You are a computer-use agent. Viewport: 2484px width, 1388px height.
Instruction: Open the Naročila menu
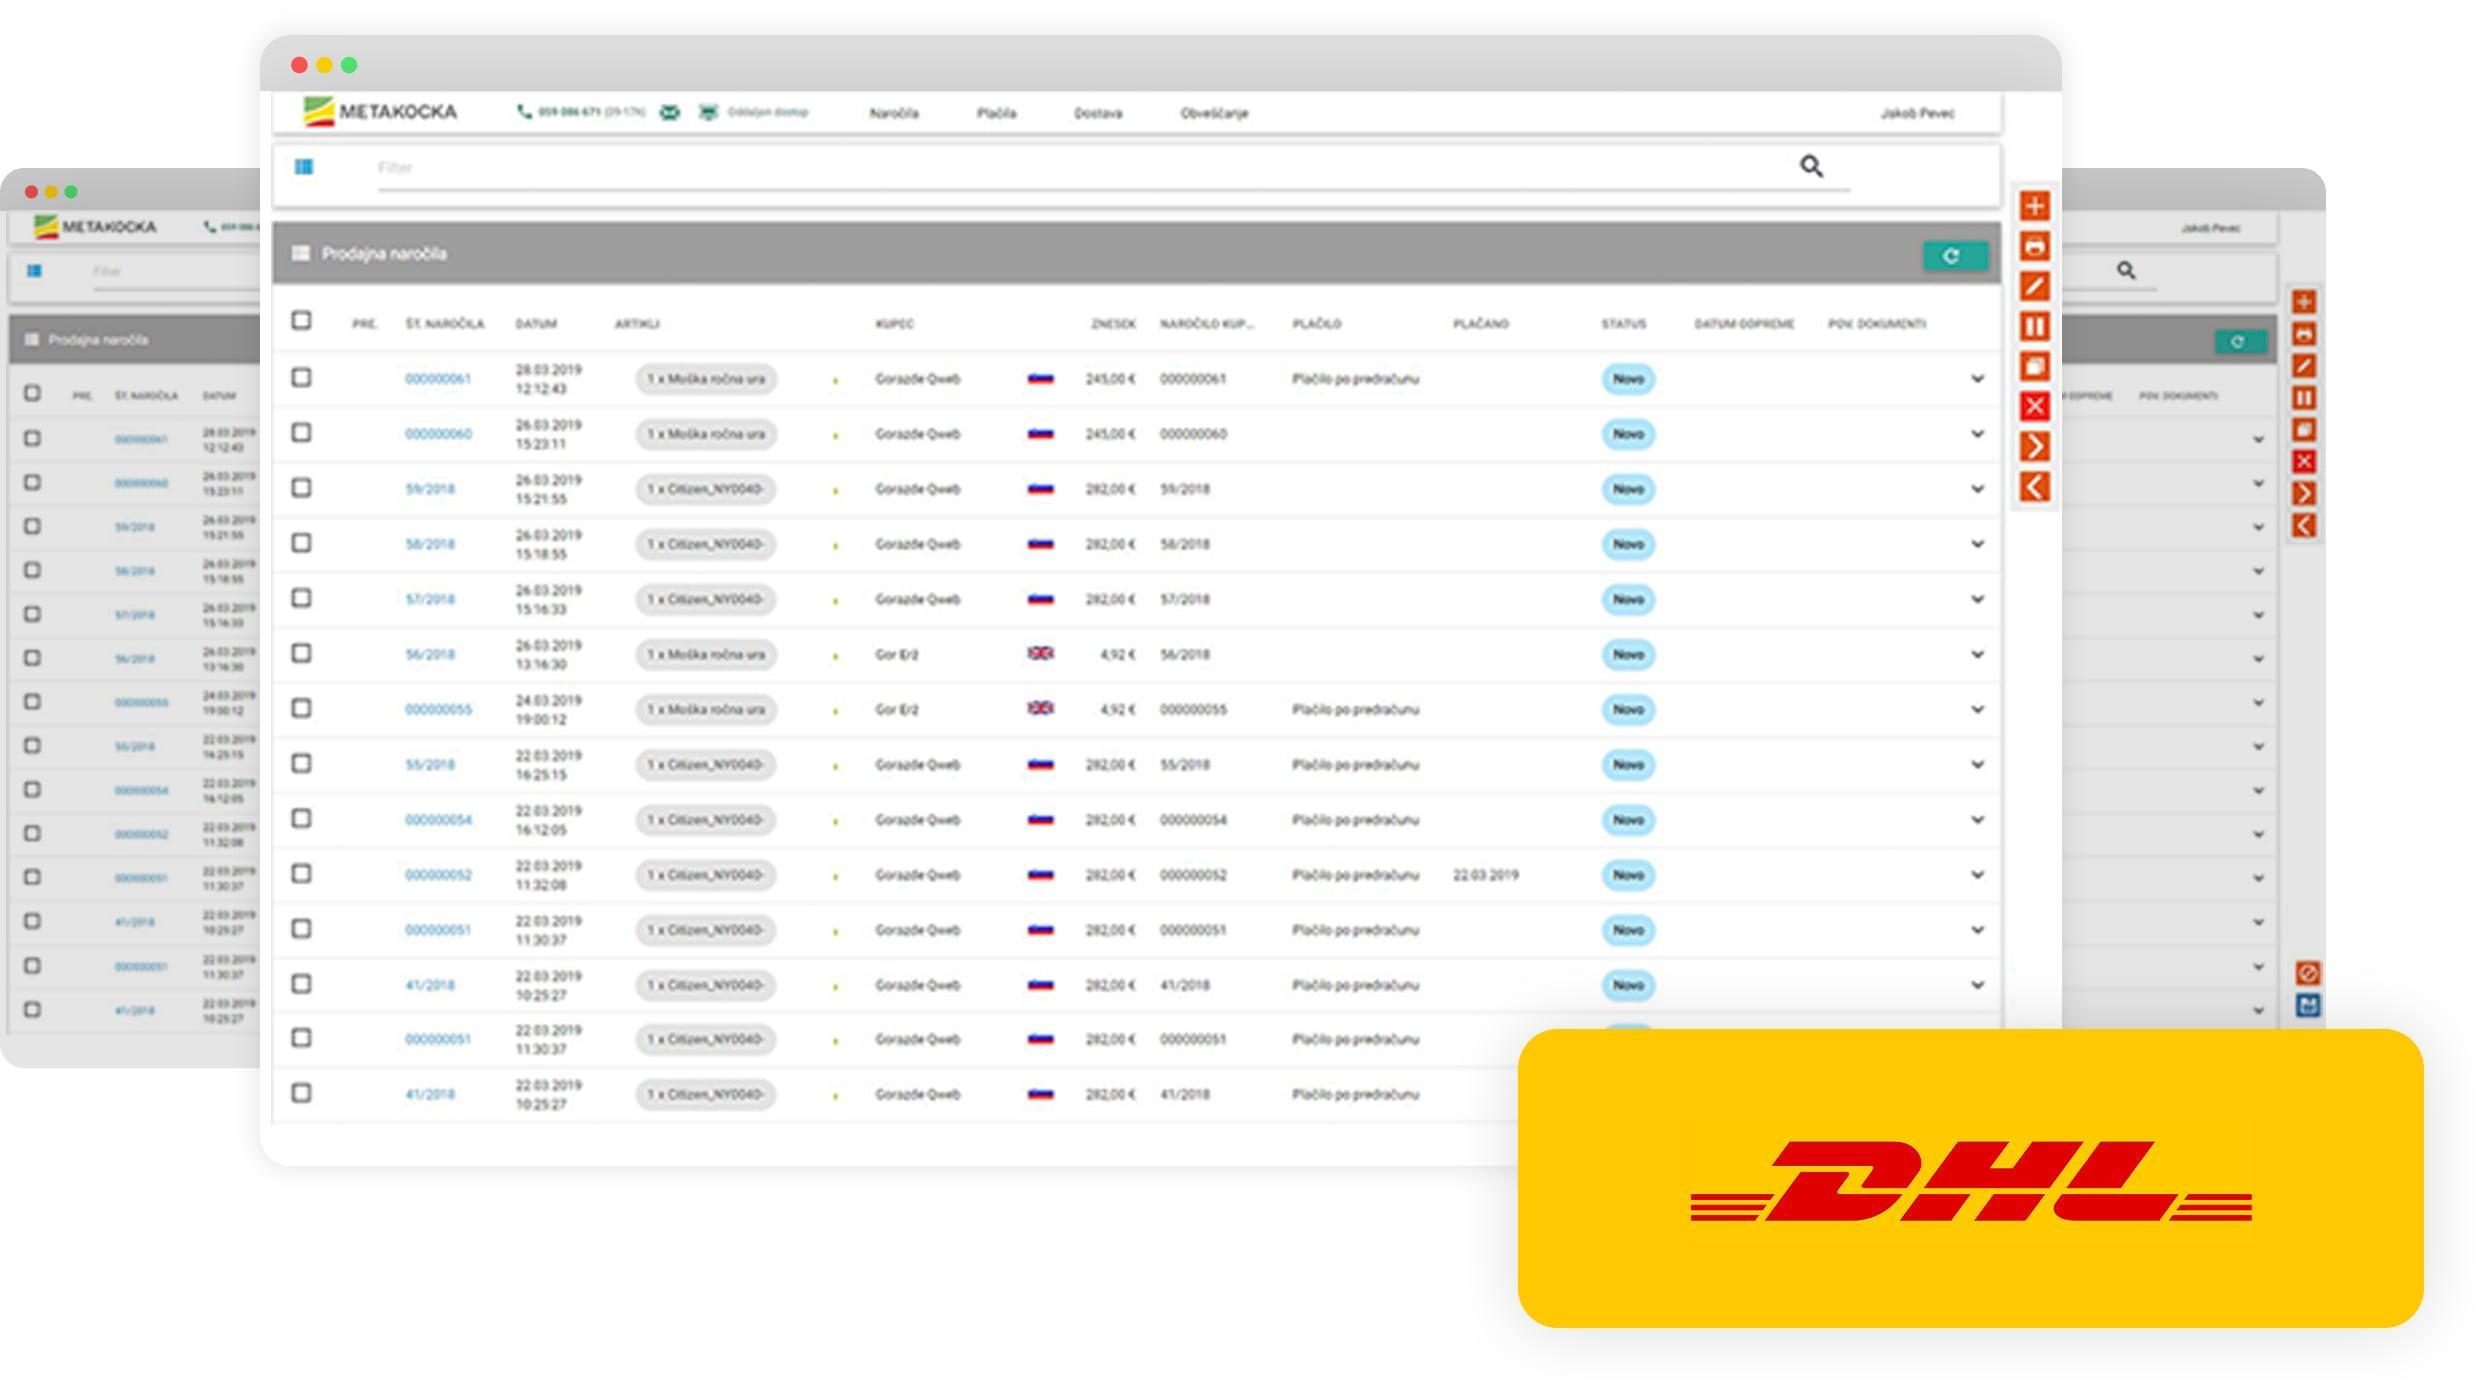coord(894,113)
